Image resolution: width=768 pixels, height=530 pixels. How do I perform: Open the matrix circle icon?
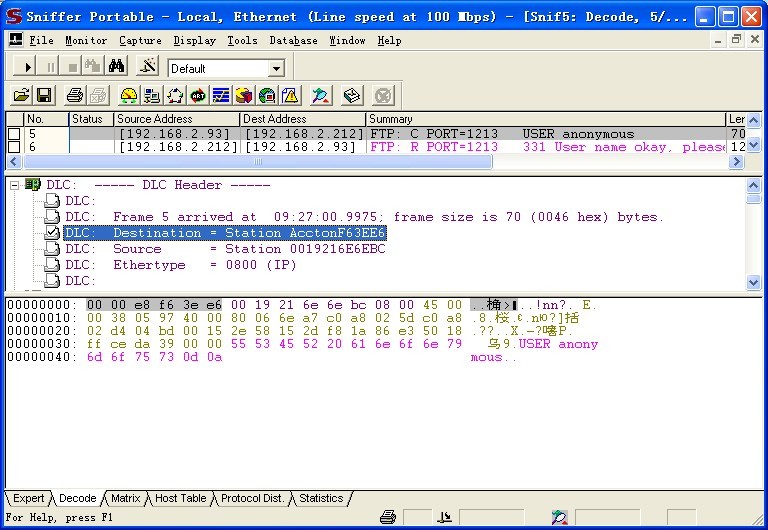[x=175, y=95]
